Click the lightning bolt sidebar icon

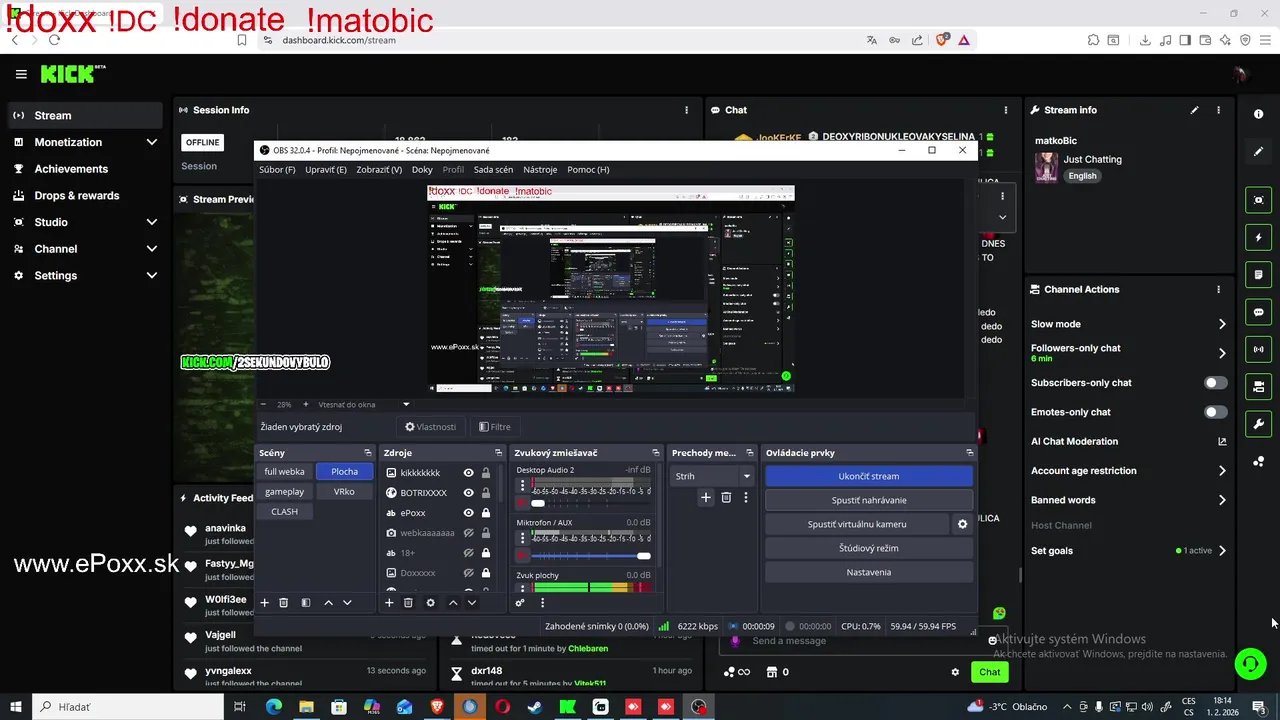pyautogui.click(x=1259, y=238)
